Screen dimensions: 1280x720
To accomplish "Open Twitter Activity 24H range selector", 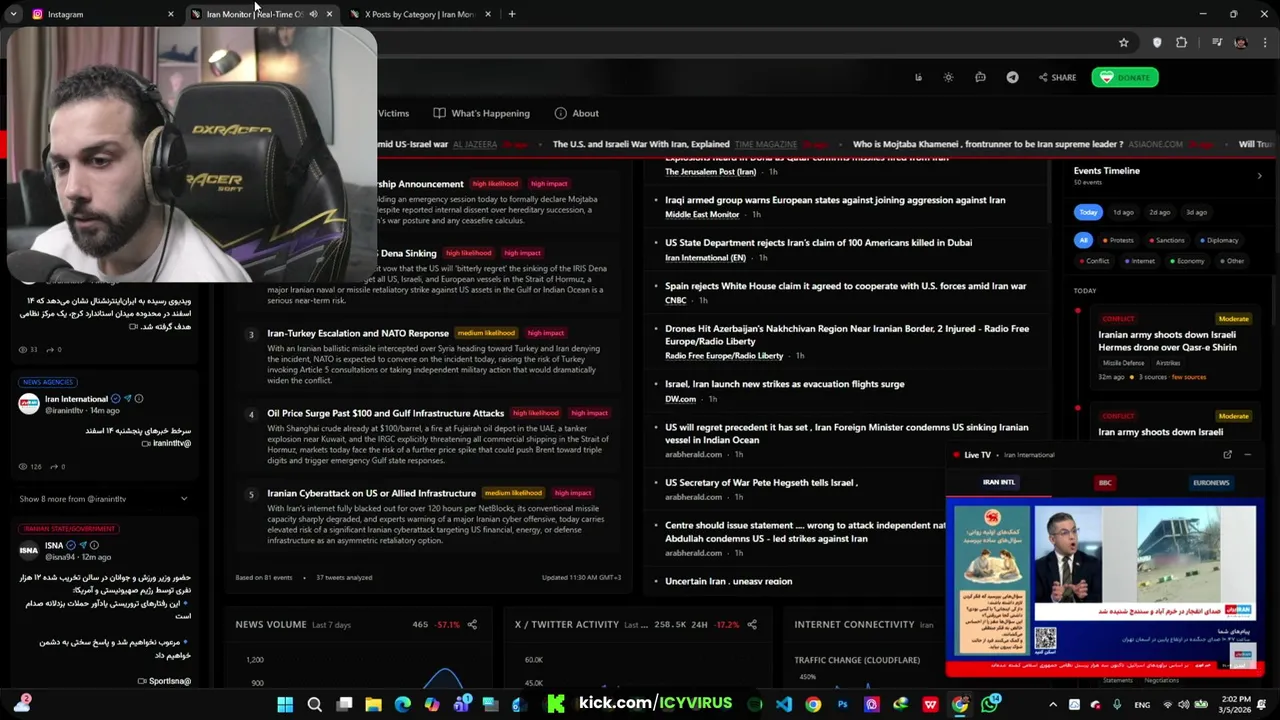I will [x=698, y=624].
